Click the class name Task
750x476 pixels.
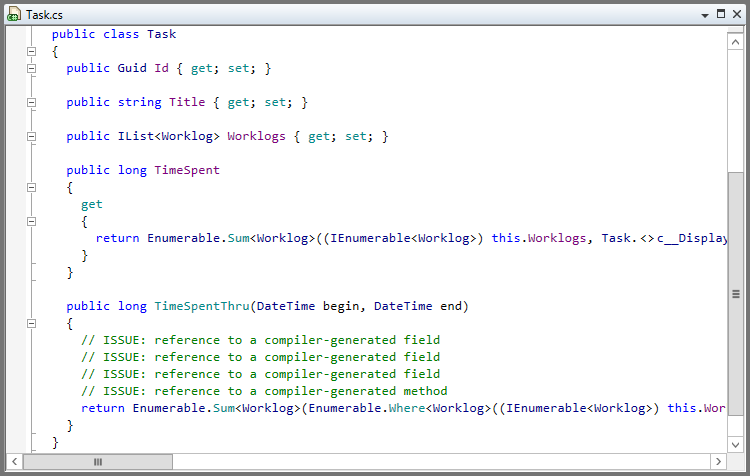(x=161, y=34)
